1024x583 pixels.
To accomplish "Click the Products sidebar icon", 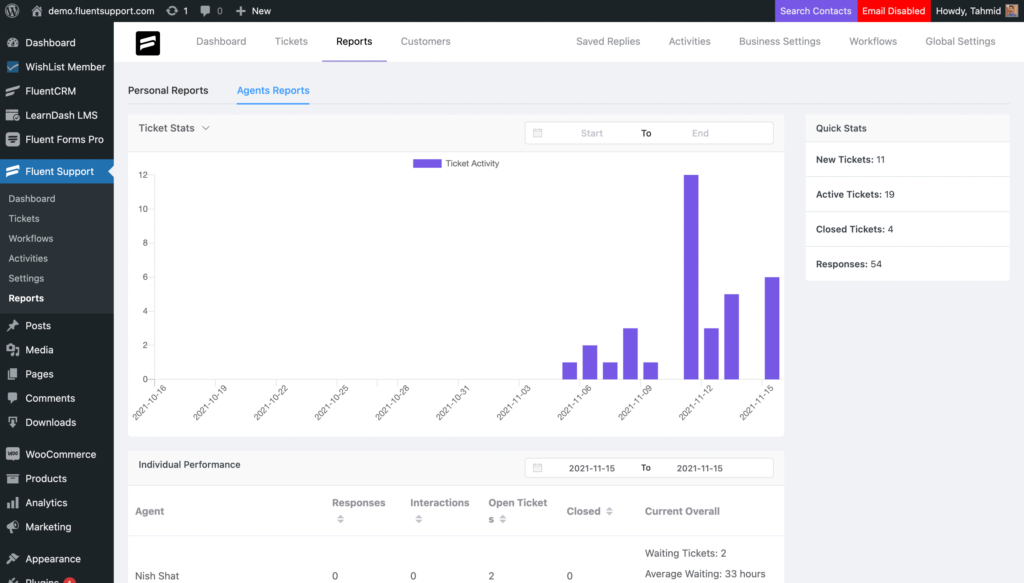I will tap(12, 478).
